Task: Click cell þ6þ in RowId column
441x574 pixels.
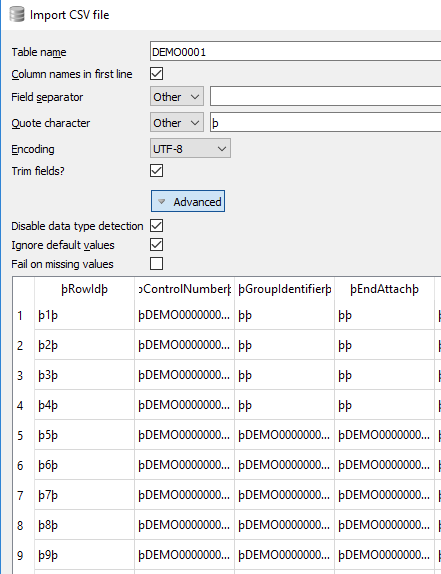Action: click(85, 465)
